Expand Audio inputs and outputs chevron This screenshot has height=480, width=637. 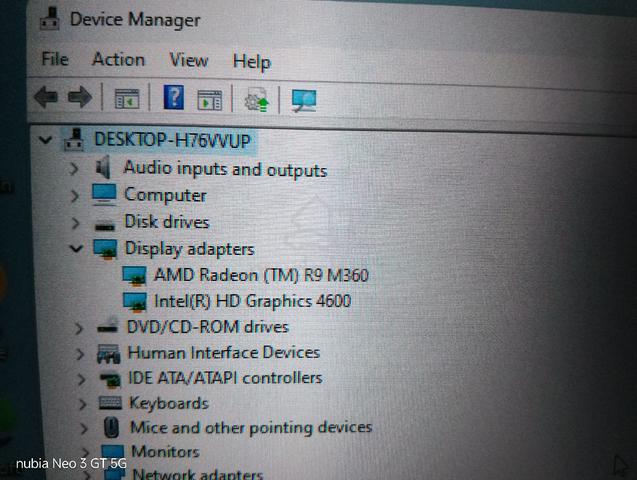[x=74, y=169]
